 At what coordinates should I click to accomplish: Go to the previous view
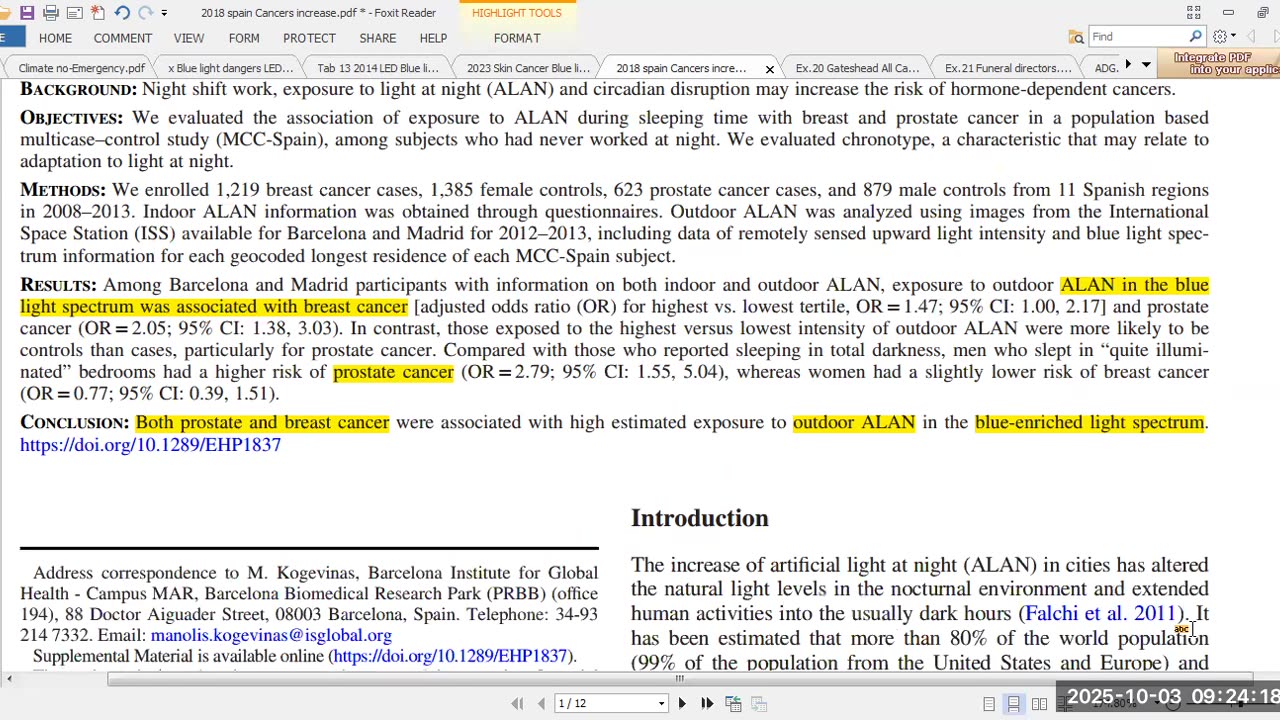click(733, 704)
